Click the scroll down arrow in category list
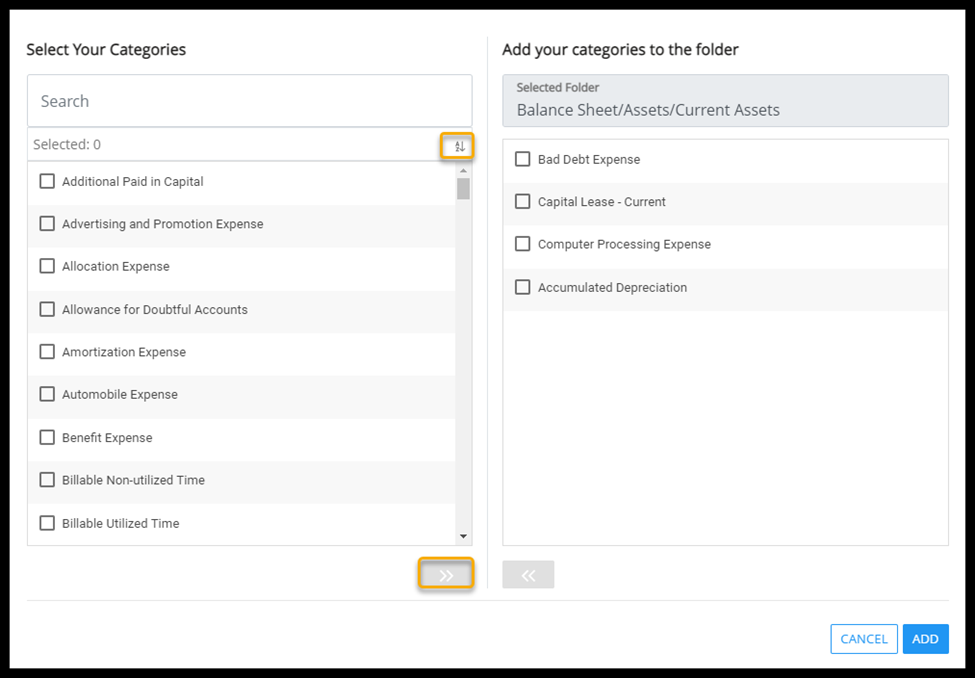 click(x=463, y=537)
